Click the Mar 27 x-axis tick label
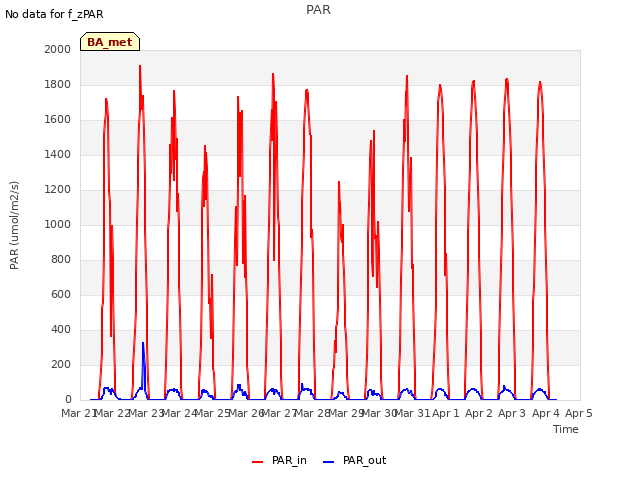The image size is (640, 480). 279,413
